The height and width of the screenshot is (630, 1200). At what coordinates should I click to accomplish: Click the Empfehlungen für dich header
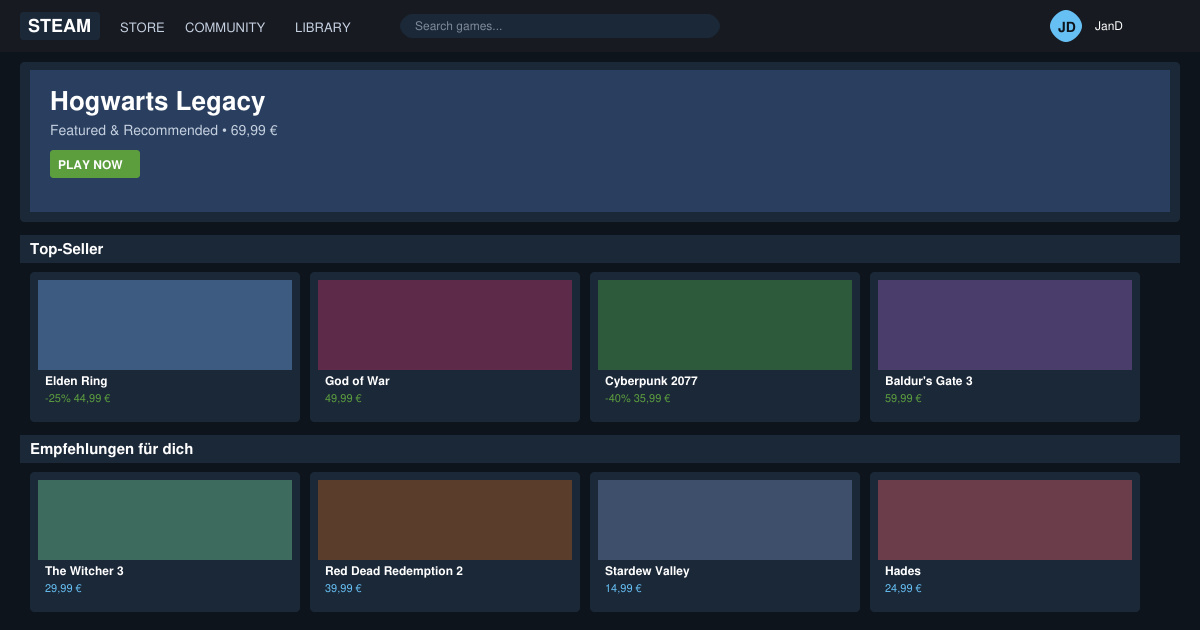coord(600,449)
